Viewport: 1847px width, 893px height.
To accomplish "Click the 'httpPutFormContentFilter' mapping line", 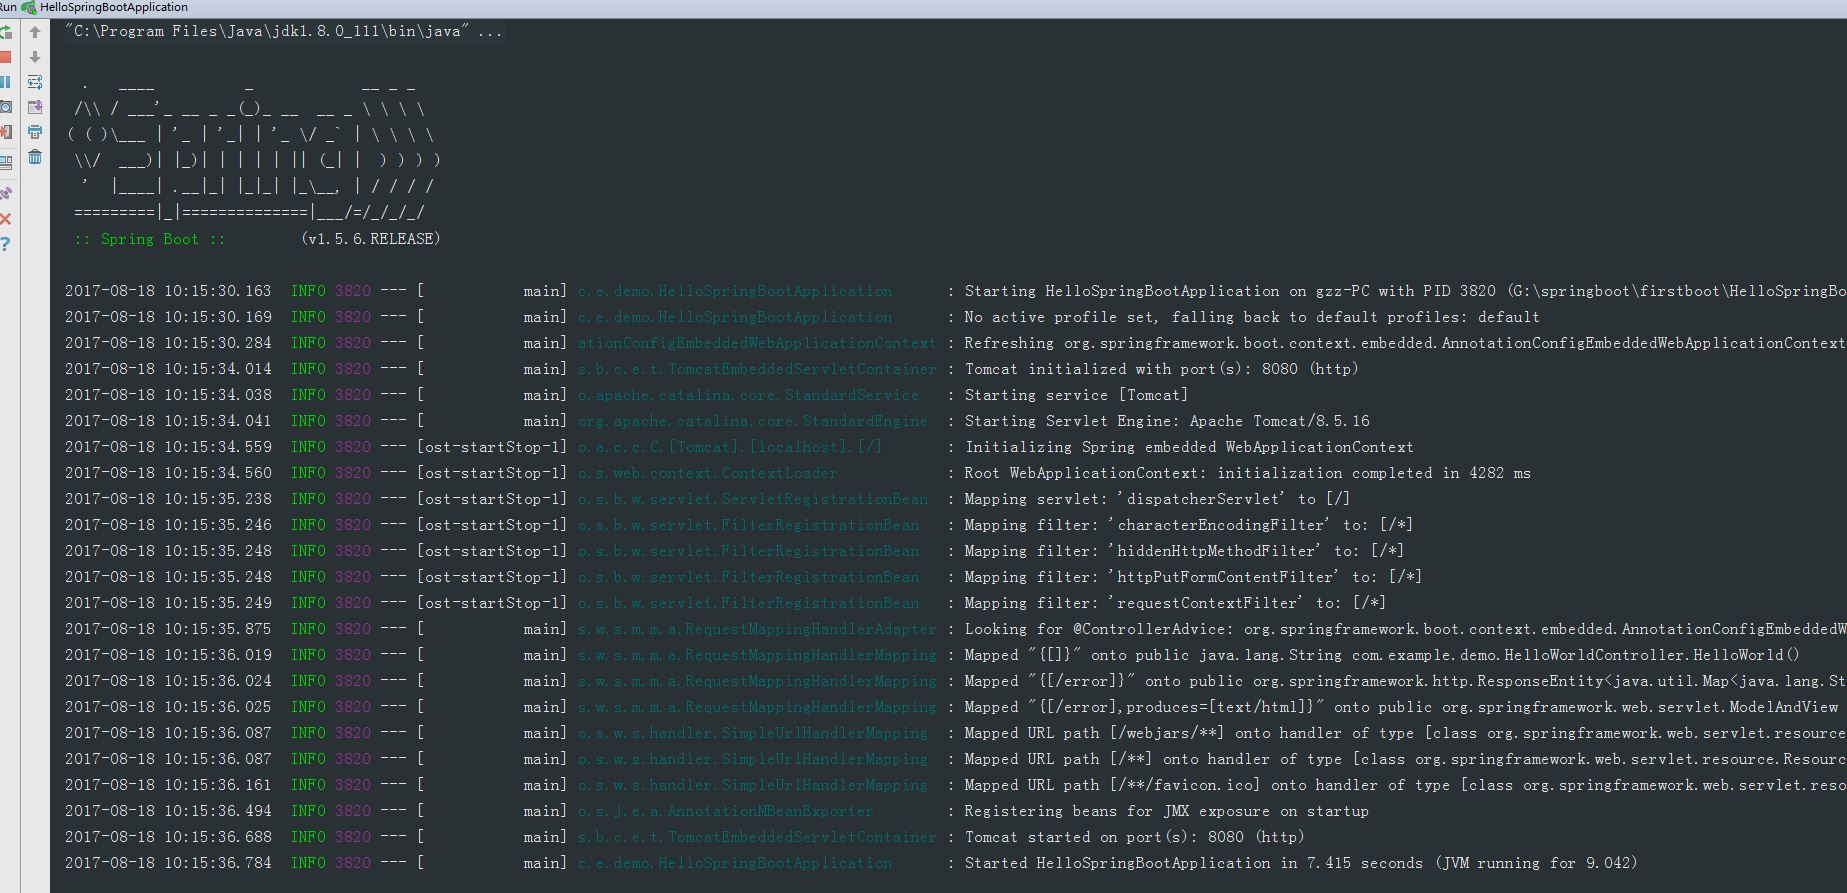I will [1193, 577].
